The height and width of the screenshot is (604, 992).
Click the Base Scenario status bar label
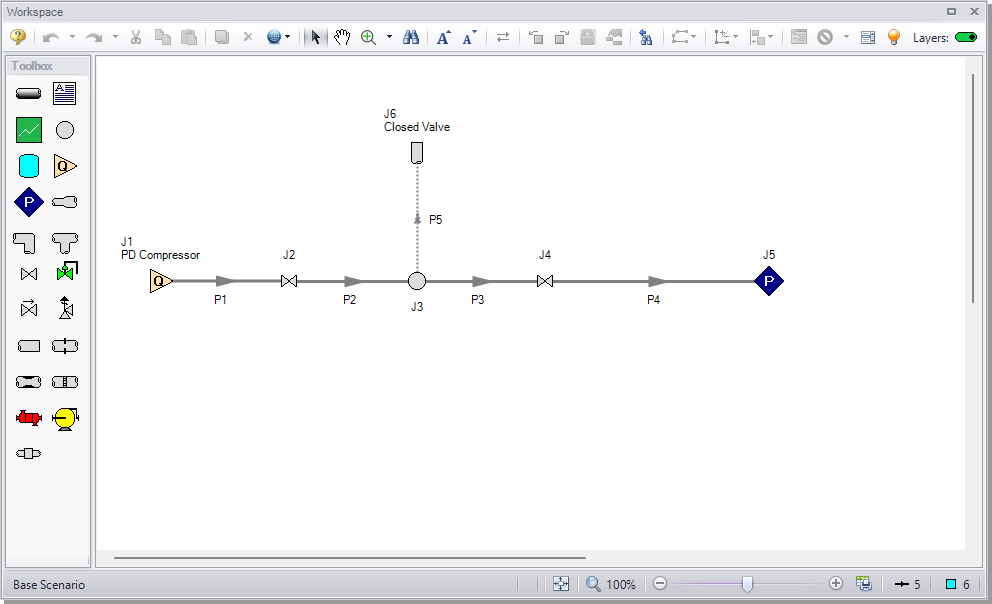pyautogui.click(x=49, y=585)
